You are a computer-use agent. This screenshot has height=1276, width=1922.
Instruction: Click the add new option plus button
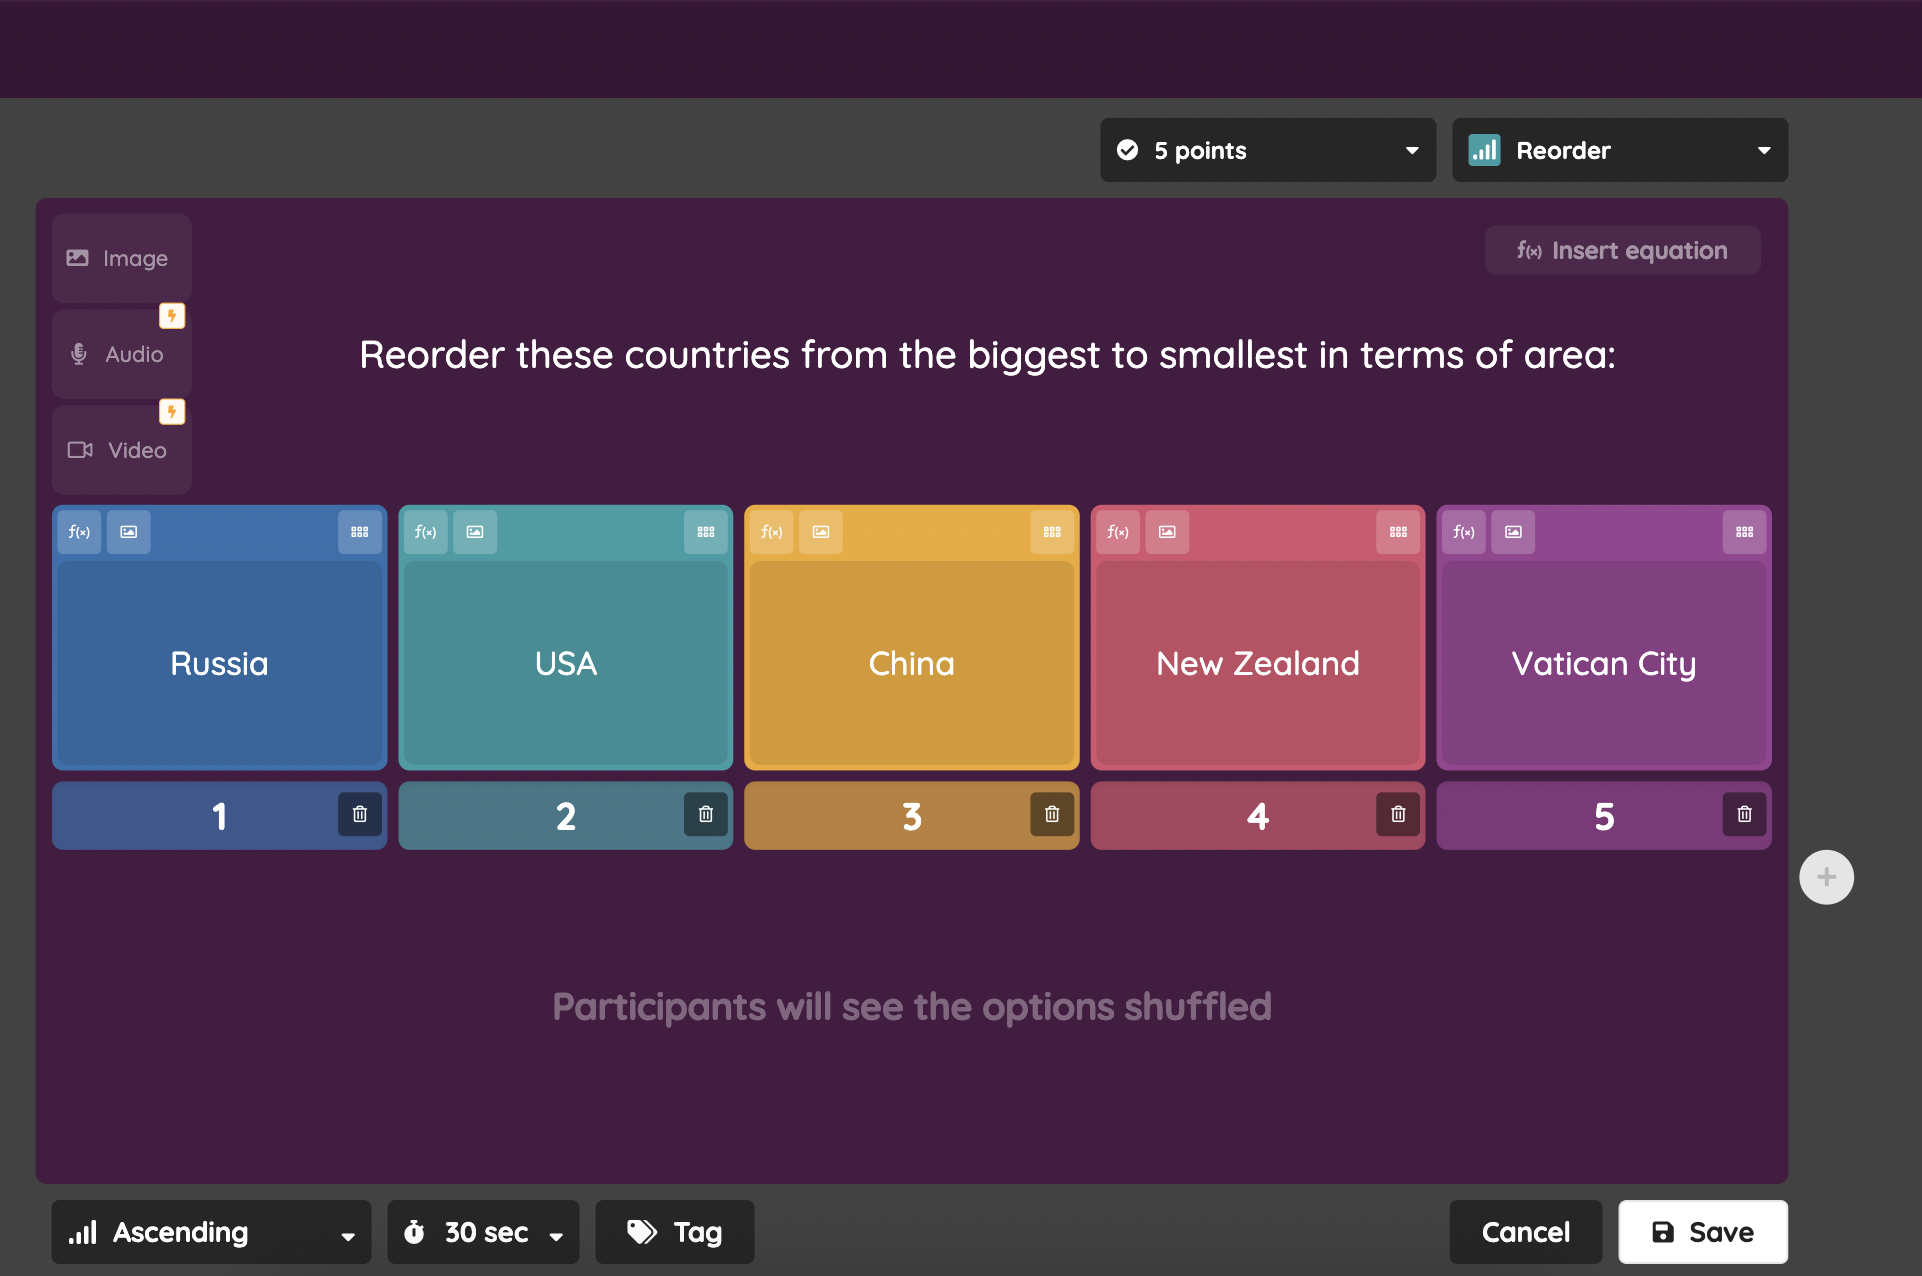point(1829,876)
